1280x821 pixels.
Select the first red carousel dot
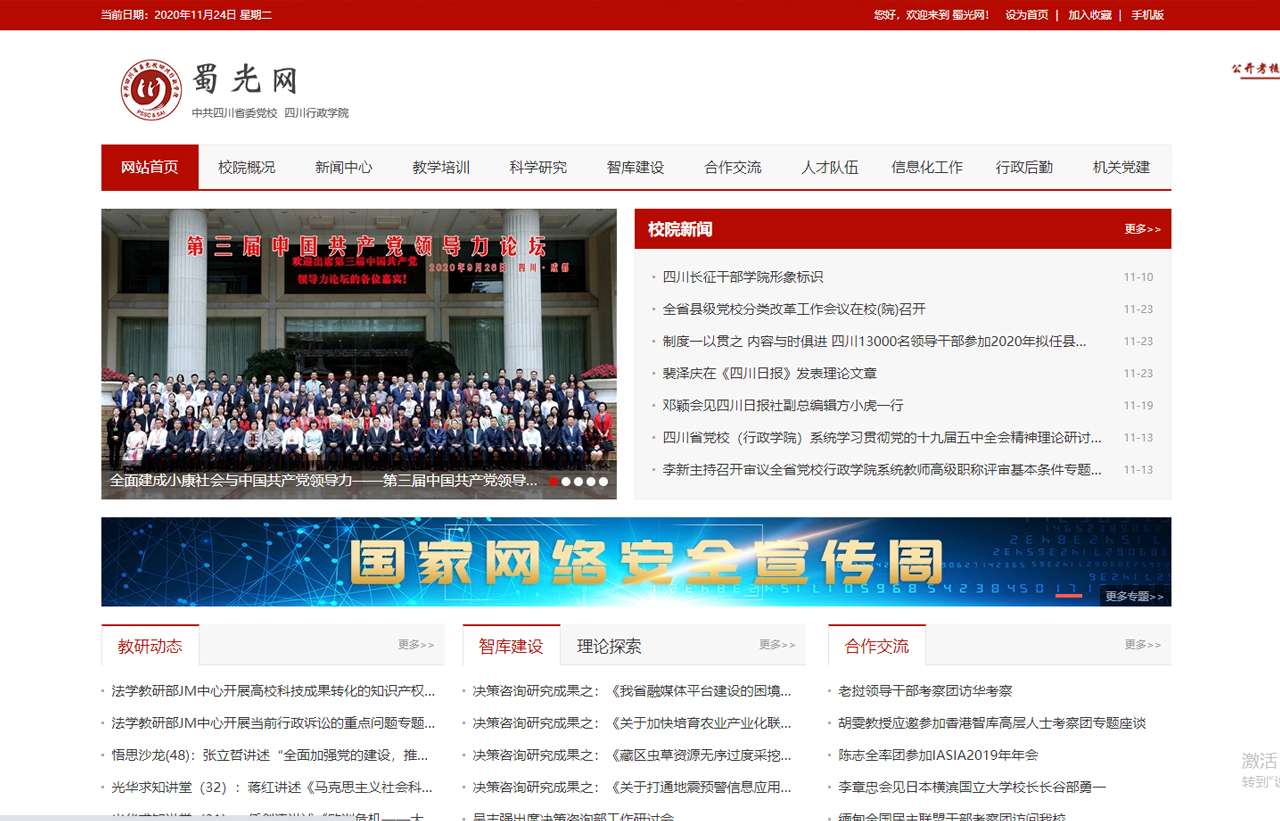pos(554,481)
